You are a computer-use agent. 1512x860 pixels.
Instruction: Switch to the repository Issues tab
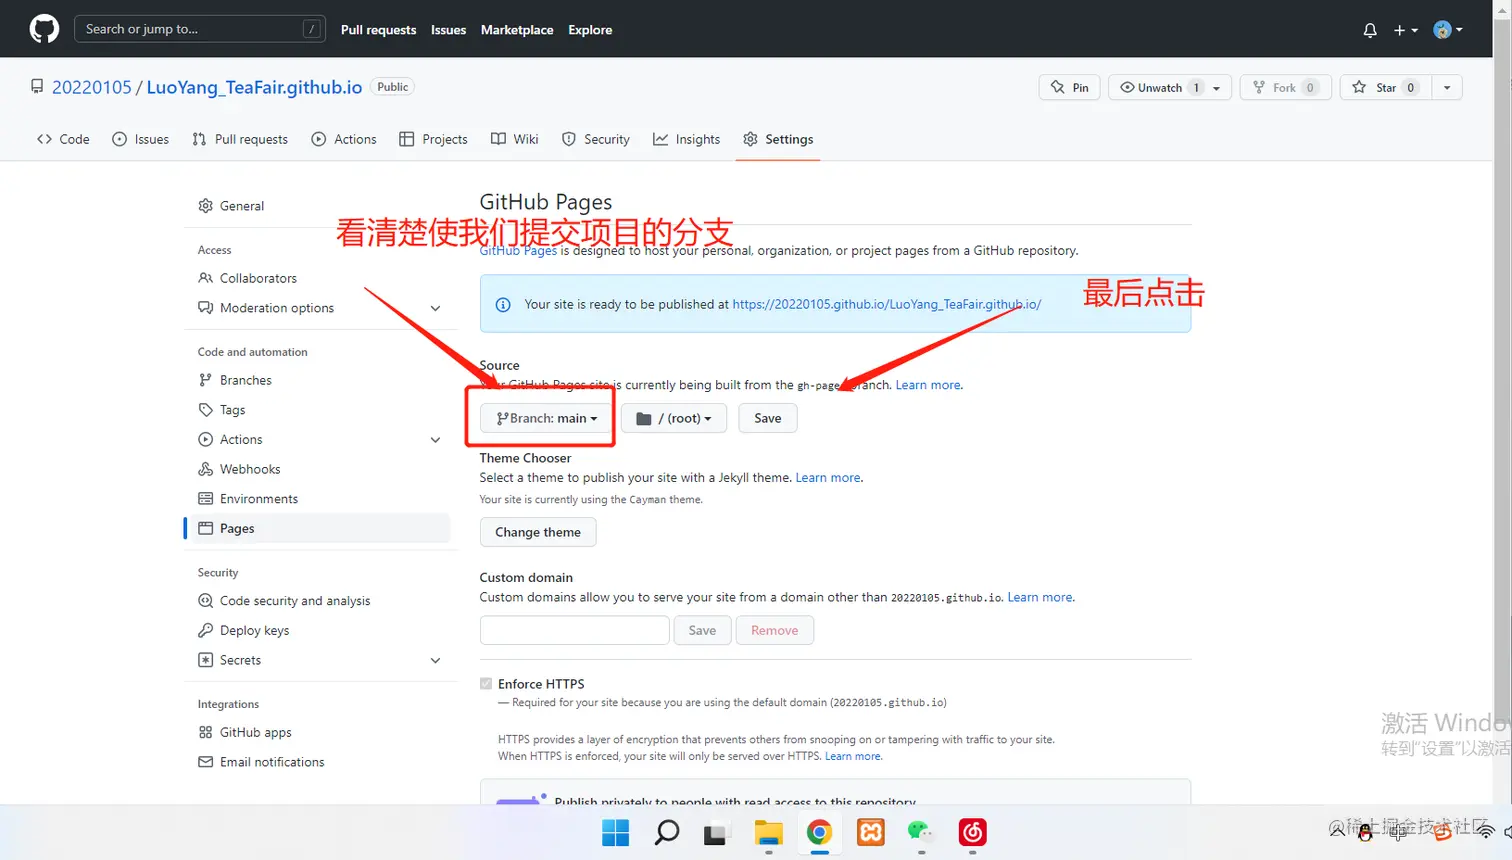point(141,139)
